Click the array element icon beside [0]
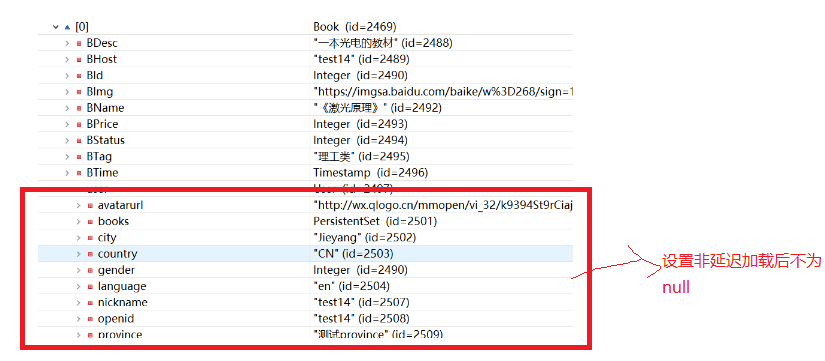The image size is (825, 361). [67, 27]
